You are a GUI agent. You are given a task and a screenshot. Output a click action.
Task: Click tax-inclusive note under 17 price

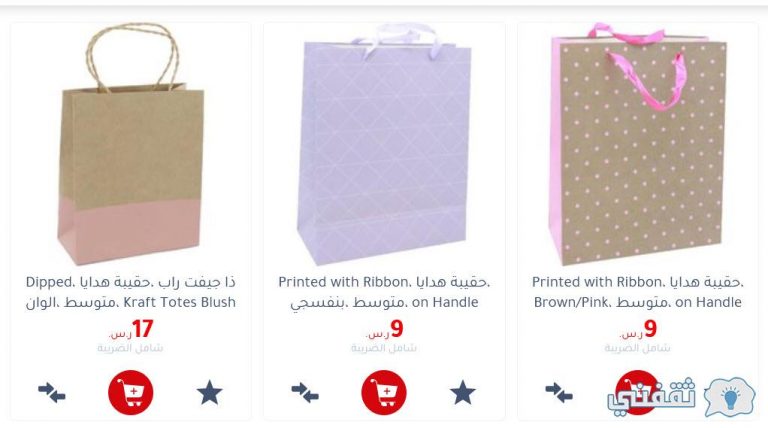point(130,348)
